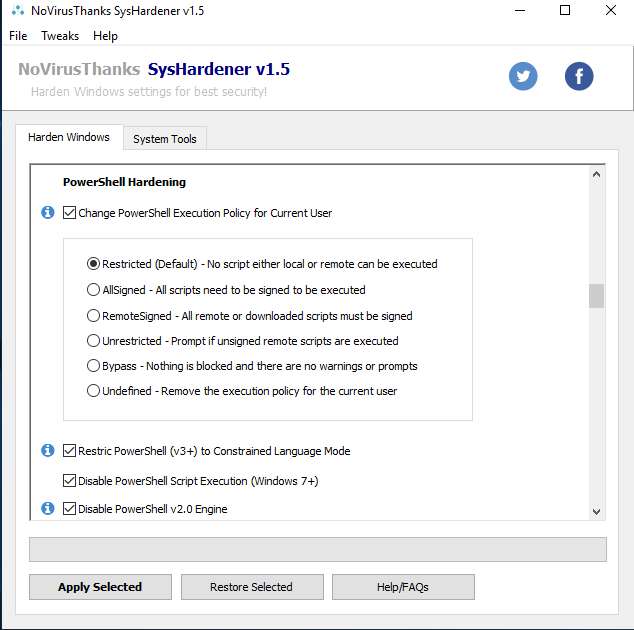Click info icon beside Disable PowerShell v2.0 Engine
The height and width of the screenshot is (630, 634).
[48, 508]
